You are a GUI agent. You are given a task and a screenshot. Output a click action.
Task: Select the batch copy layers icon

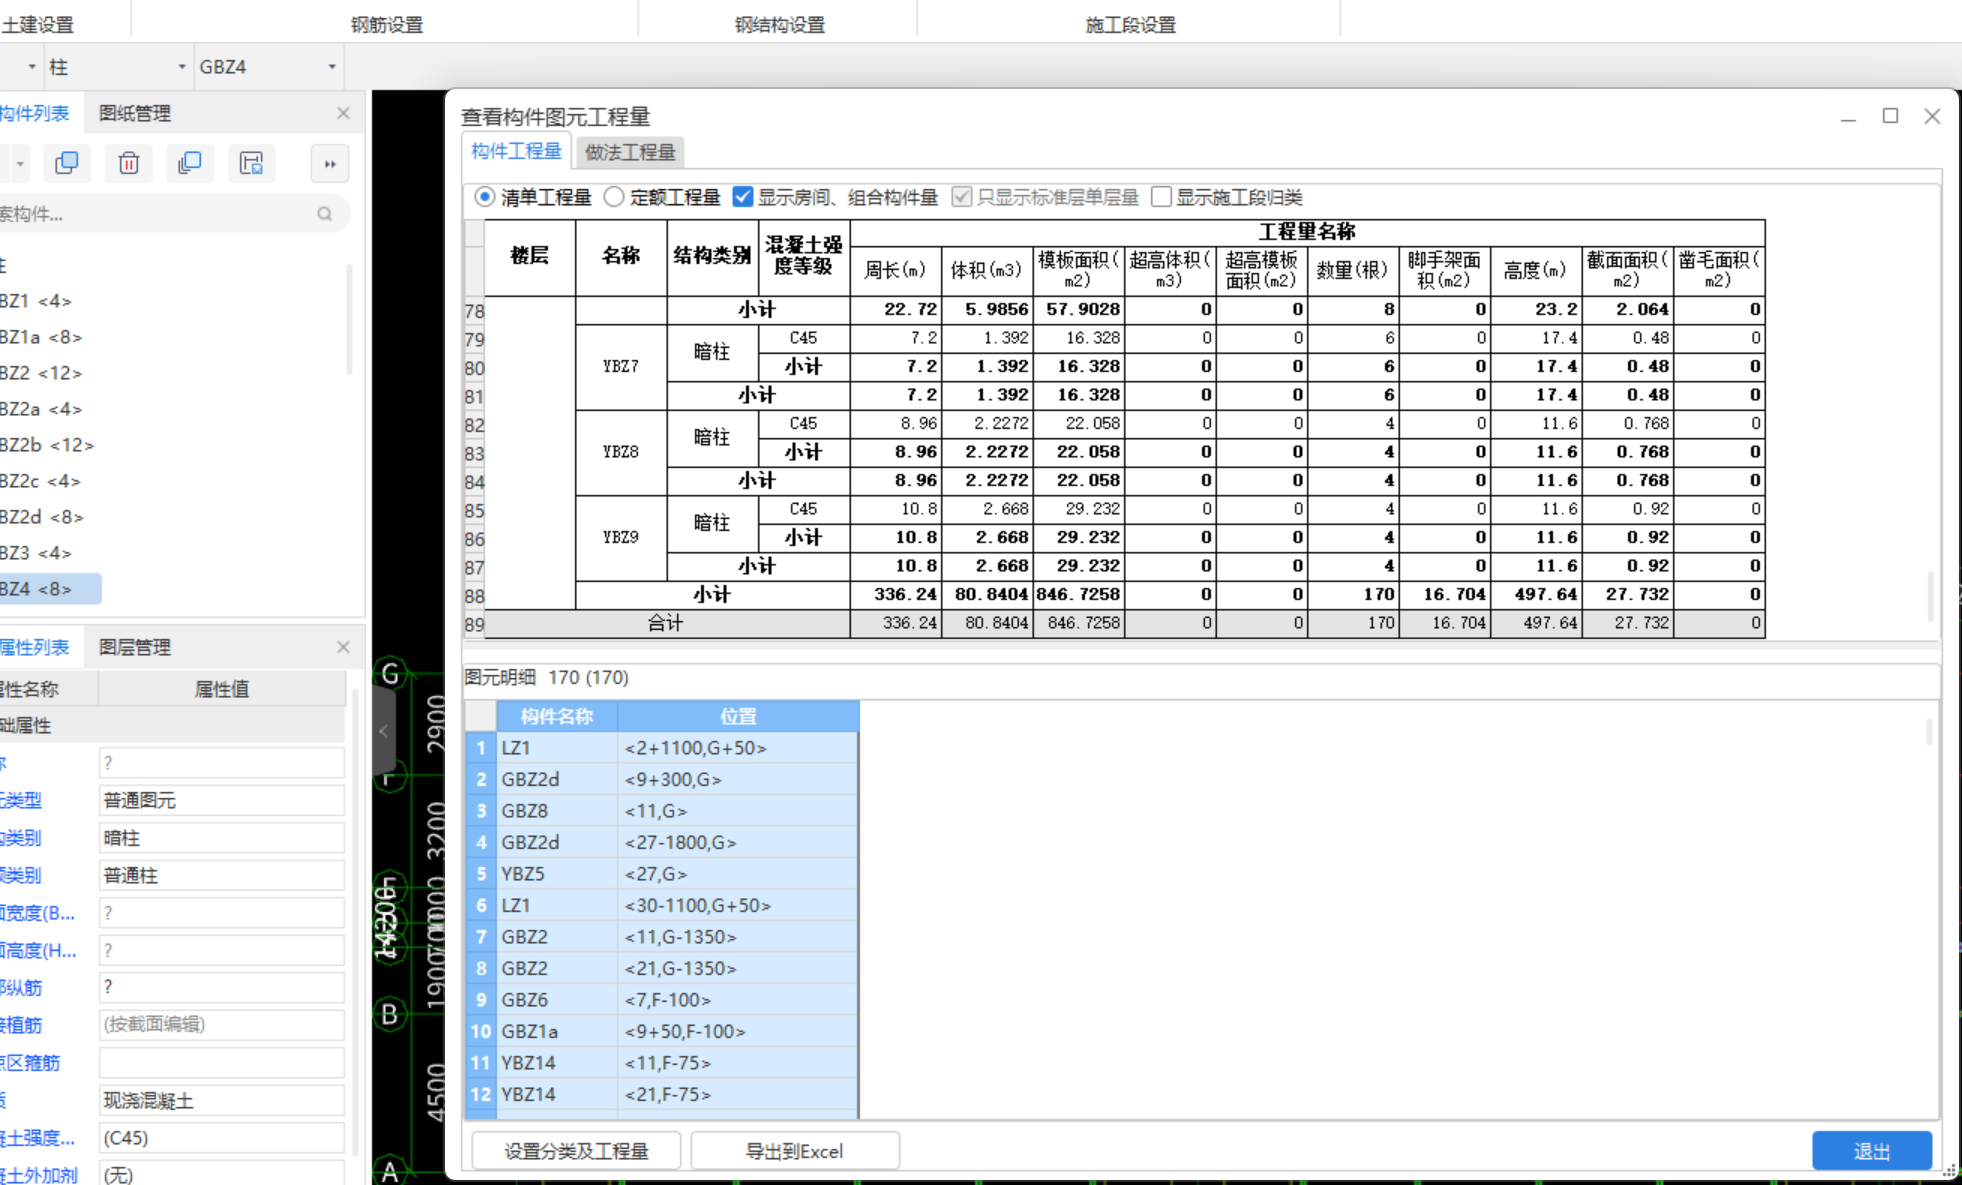(x=190, y=163)
